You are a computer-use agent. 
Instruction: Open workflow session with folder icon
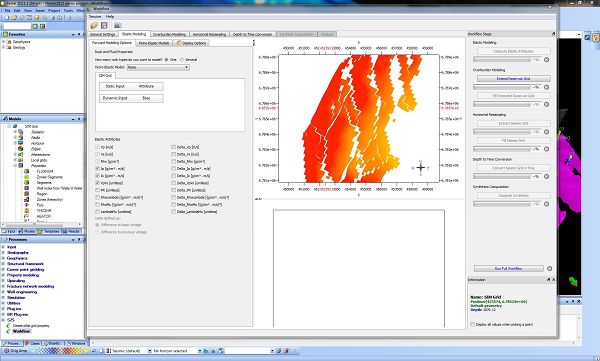tap(94, 26)
